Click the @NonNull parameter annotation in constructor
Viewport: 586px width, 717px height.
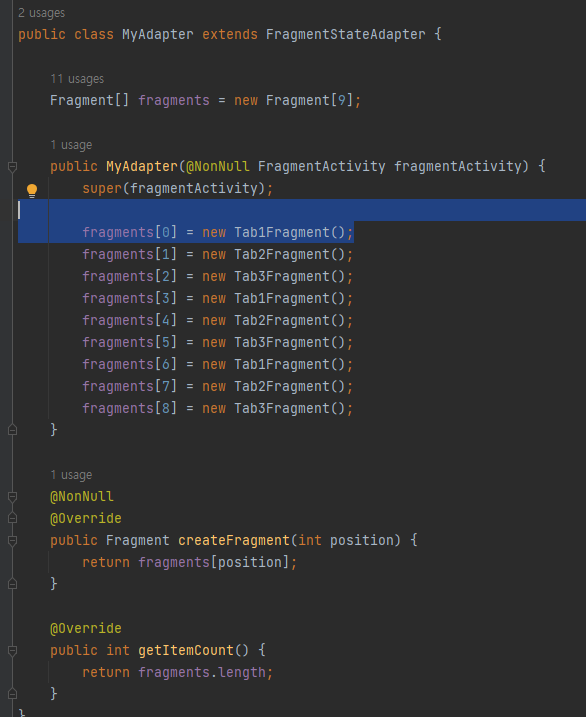[x=218, y=166]
